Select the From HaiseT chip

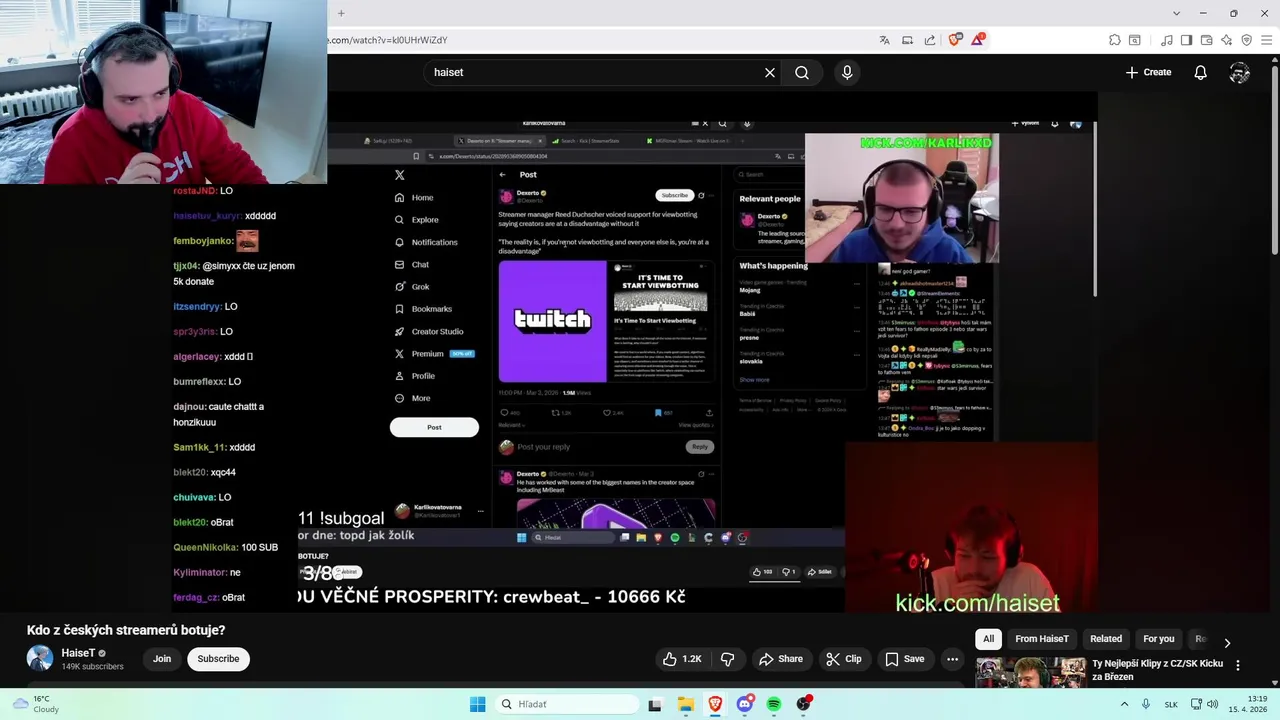pyautogui.click(x=1042, y=639)
